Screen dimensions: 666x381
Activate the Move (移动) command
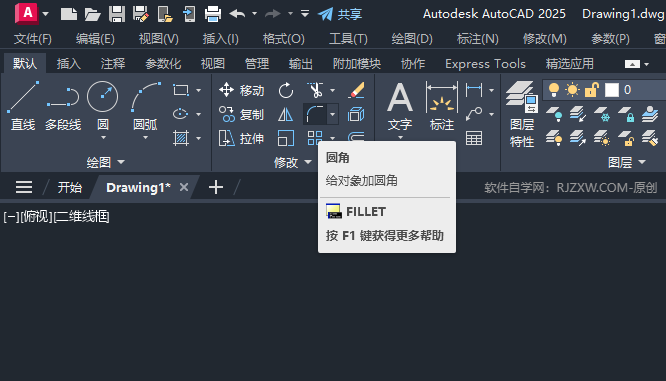241,90
